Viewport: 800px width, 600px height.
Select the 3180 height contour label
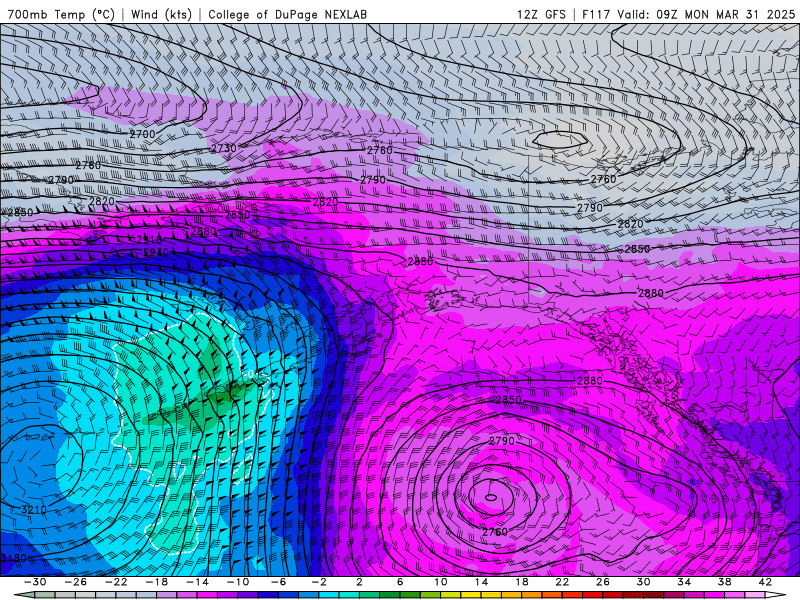click(x=13, y=559)
